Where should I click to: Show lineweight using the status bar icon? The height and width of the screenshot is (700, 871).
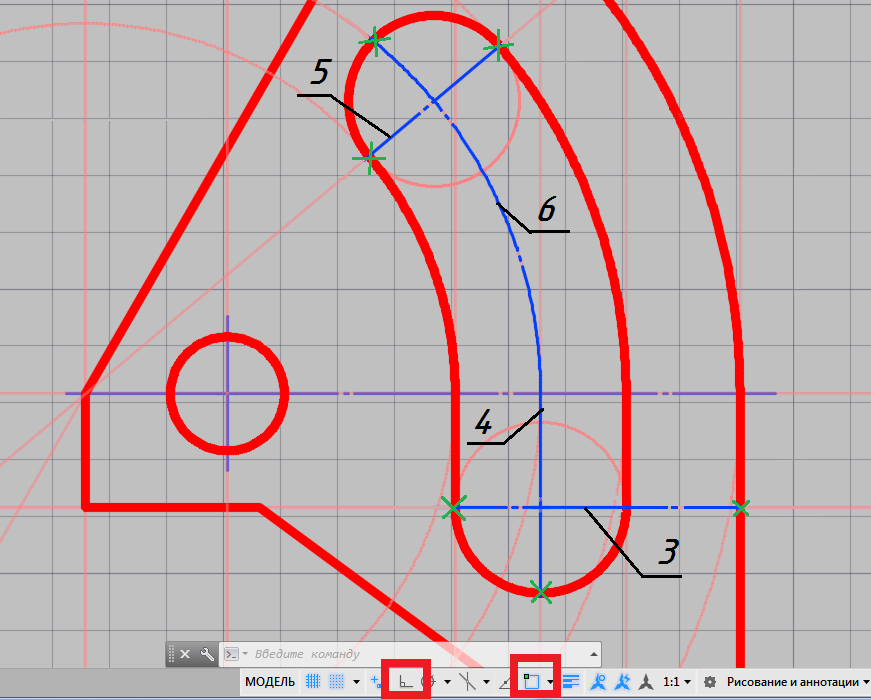tap(572, 682)
